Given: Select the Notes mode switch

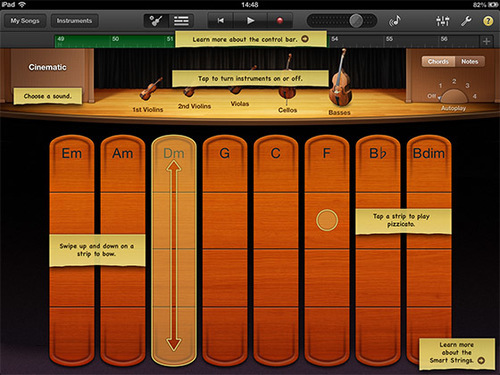Looking at the screenshot, I should pos(470,62).
